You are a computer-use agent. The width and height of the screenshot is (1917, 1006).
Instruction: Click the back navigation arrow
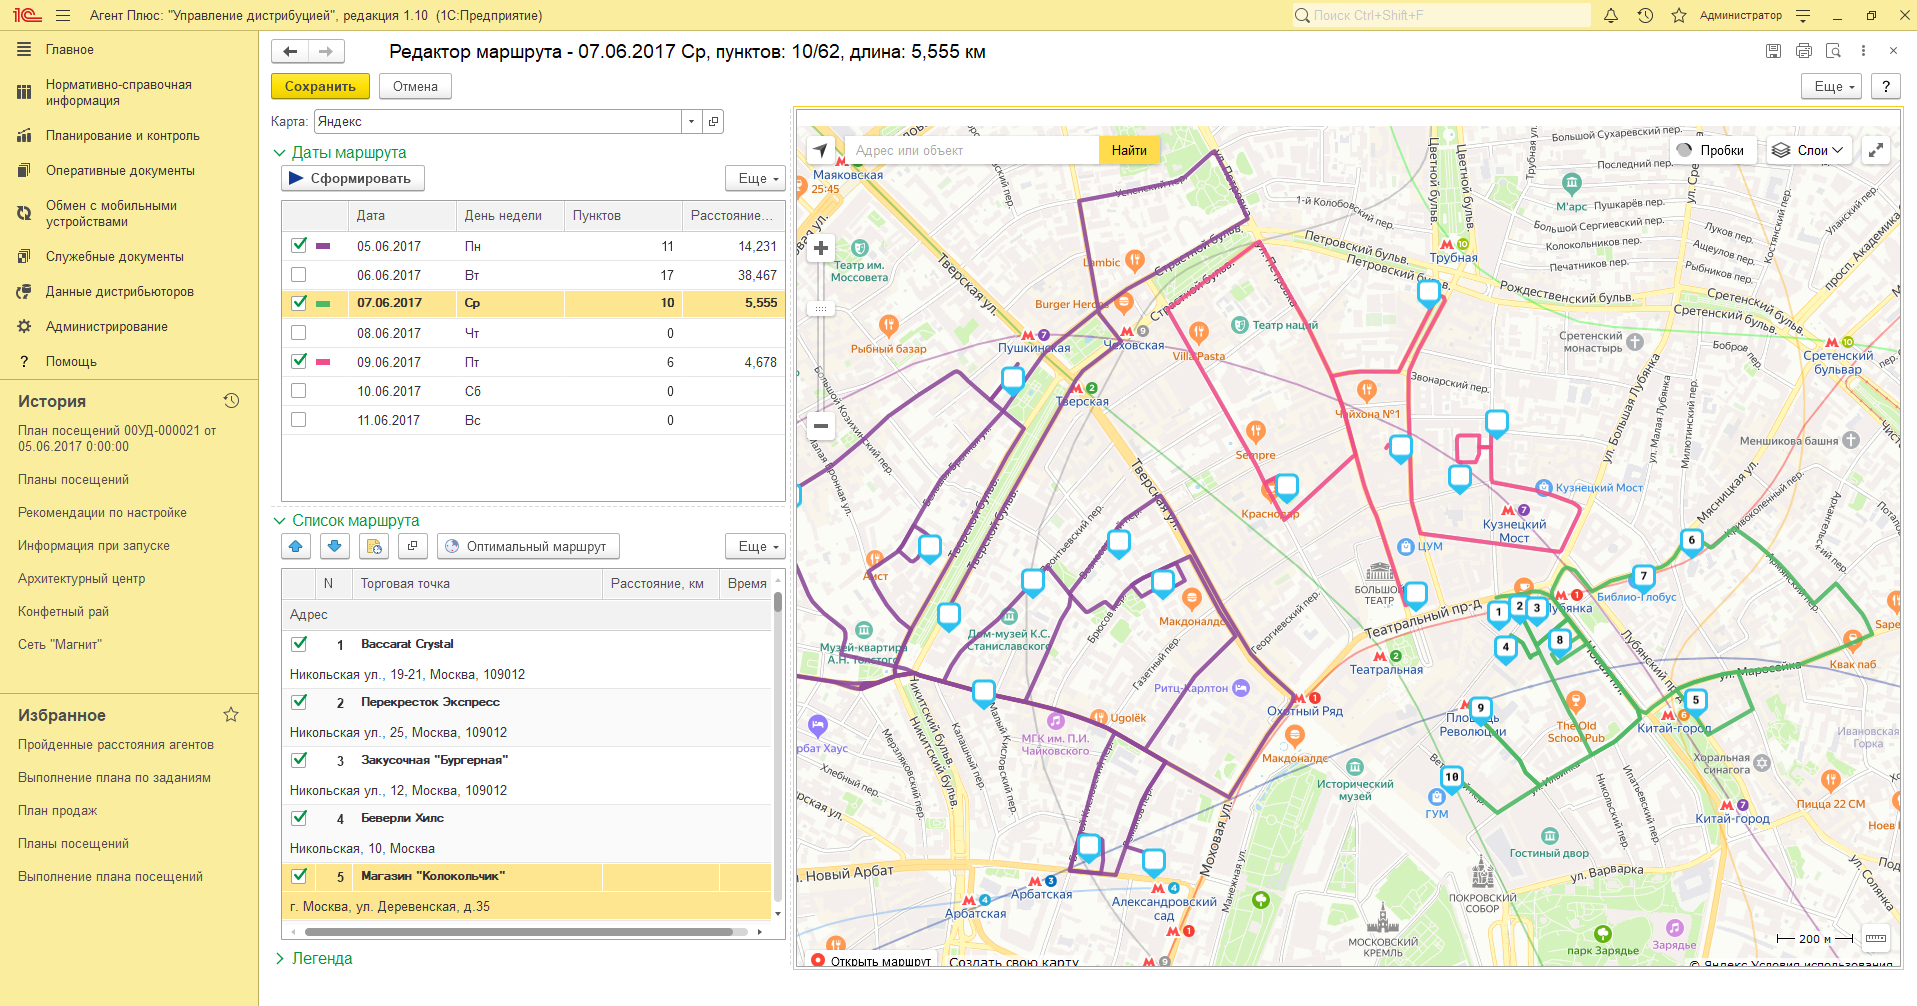pyautogui.click(x=290, y=52)
